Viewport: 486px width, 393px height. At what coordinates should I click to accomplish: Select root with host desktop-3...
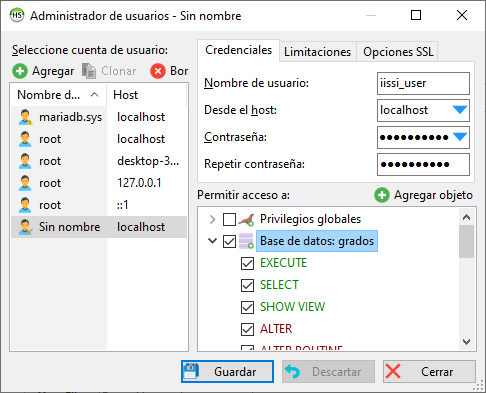99,161
